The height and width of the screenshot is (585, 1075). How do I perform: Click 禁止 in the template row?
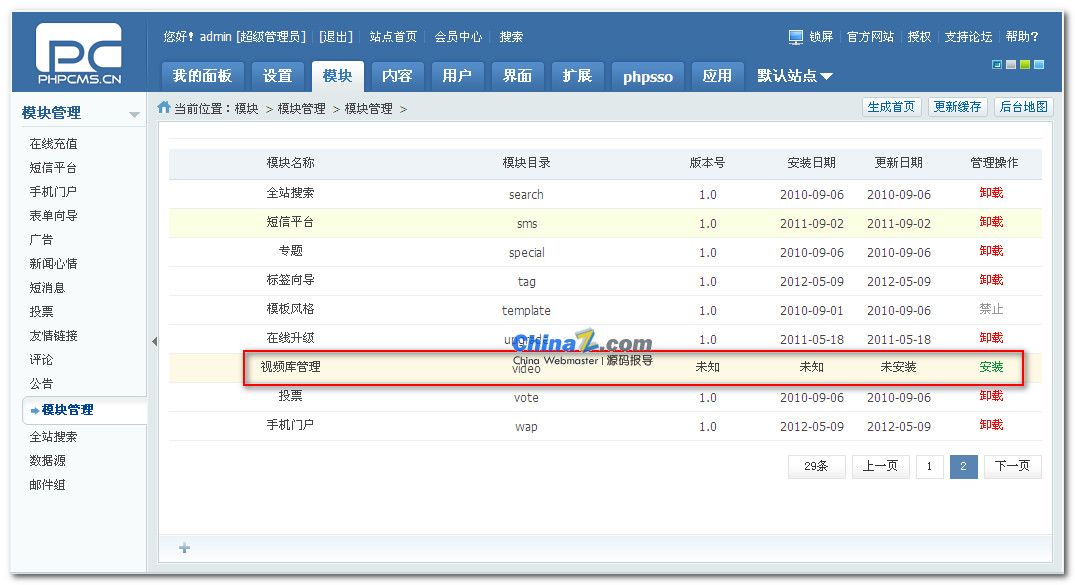(991, 309)
